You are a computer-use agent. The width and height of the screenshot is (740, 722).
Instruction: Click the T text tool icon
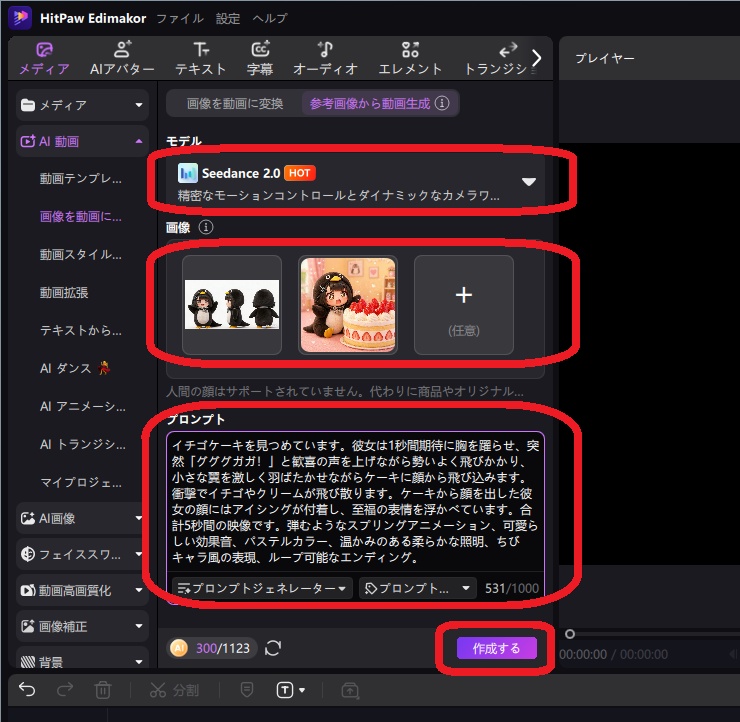285,690
